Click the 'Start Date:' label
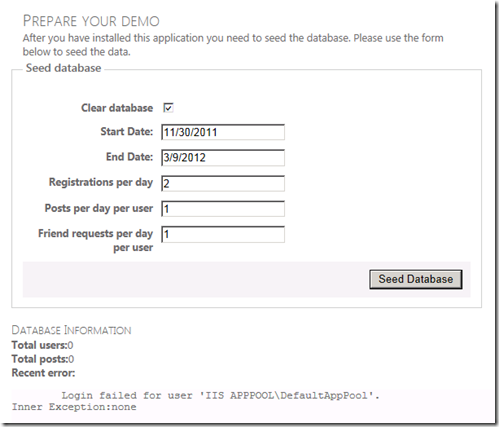 point(127,132)
